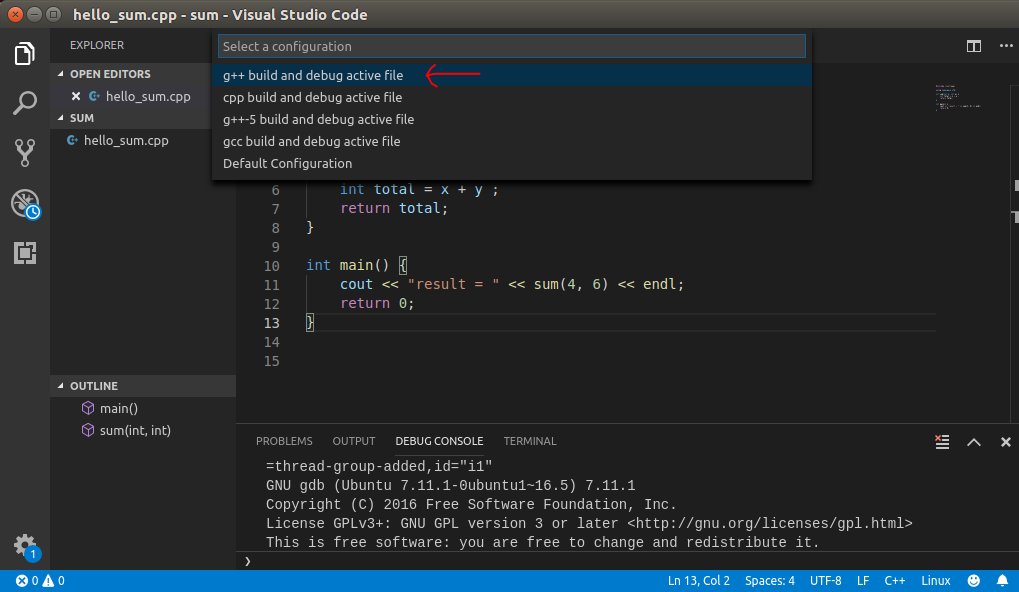The image size is (1019, 592).
Task: Open the Source Control view
Action: click(x=25, y=153)
